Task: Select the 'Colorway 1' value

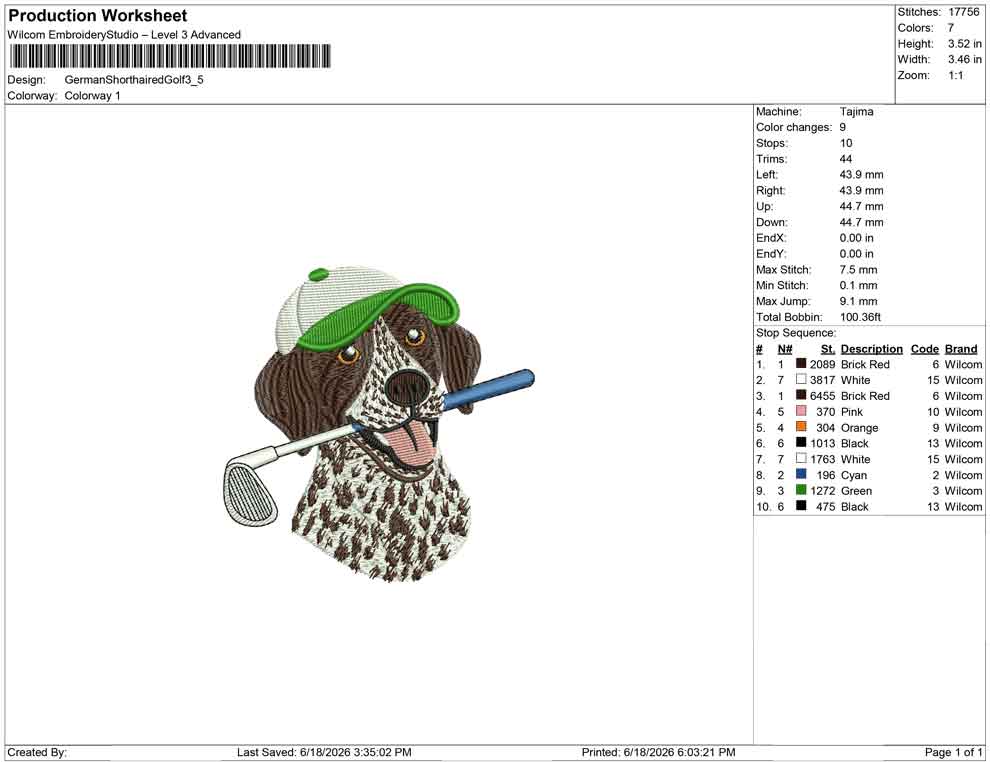Action: 92,96
